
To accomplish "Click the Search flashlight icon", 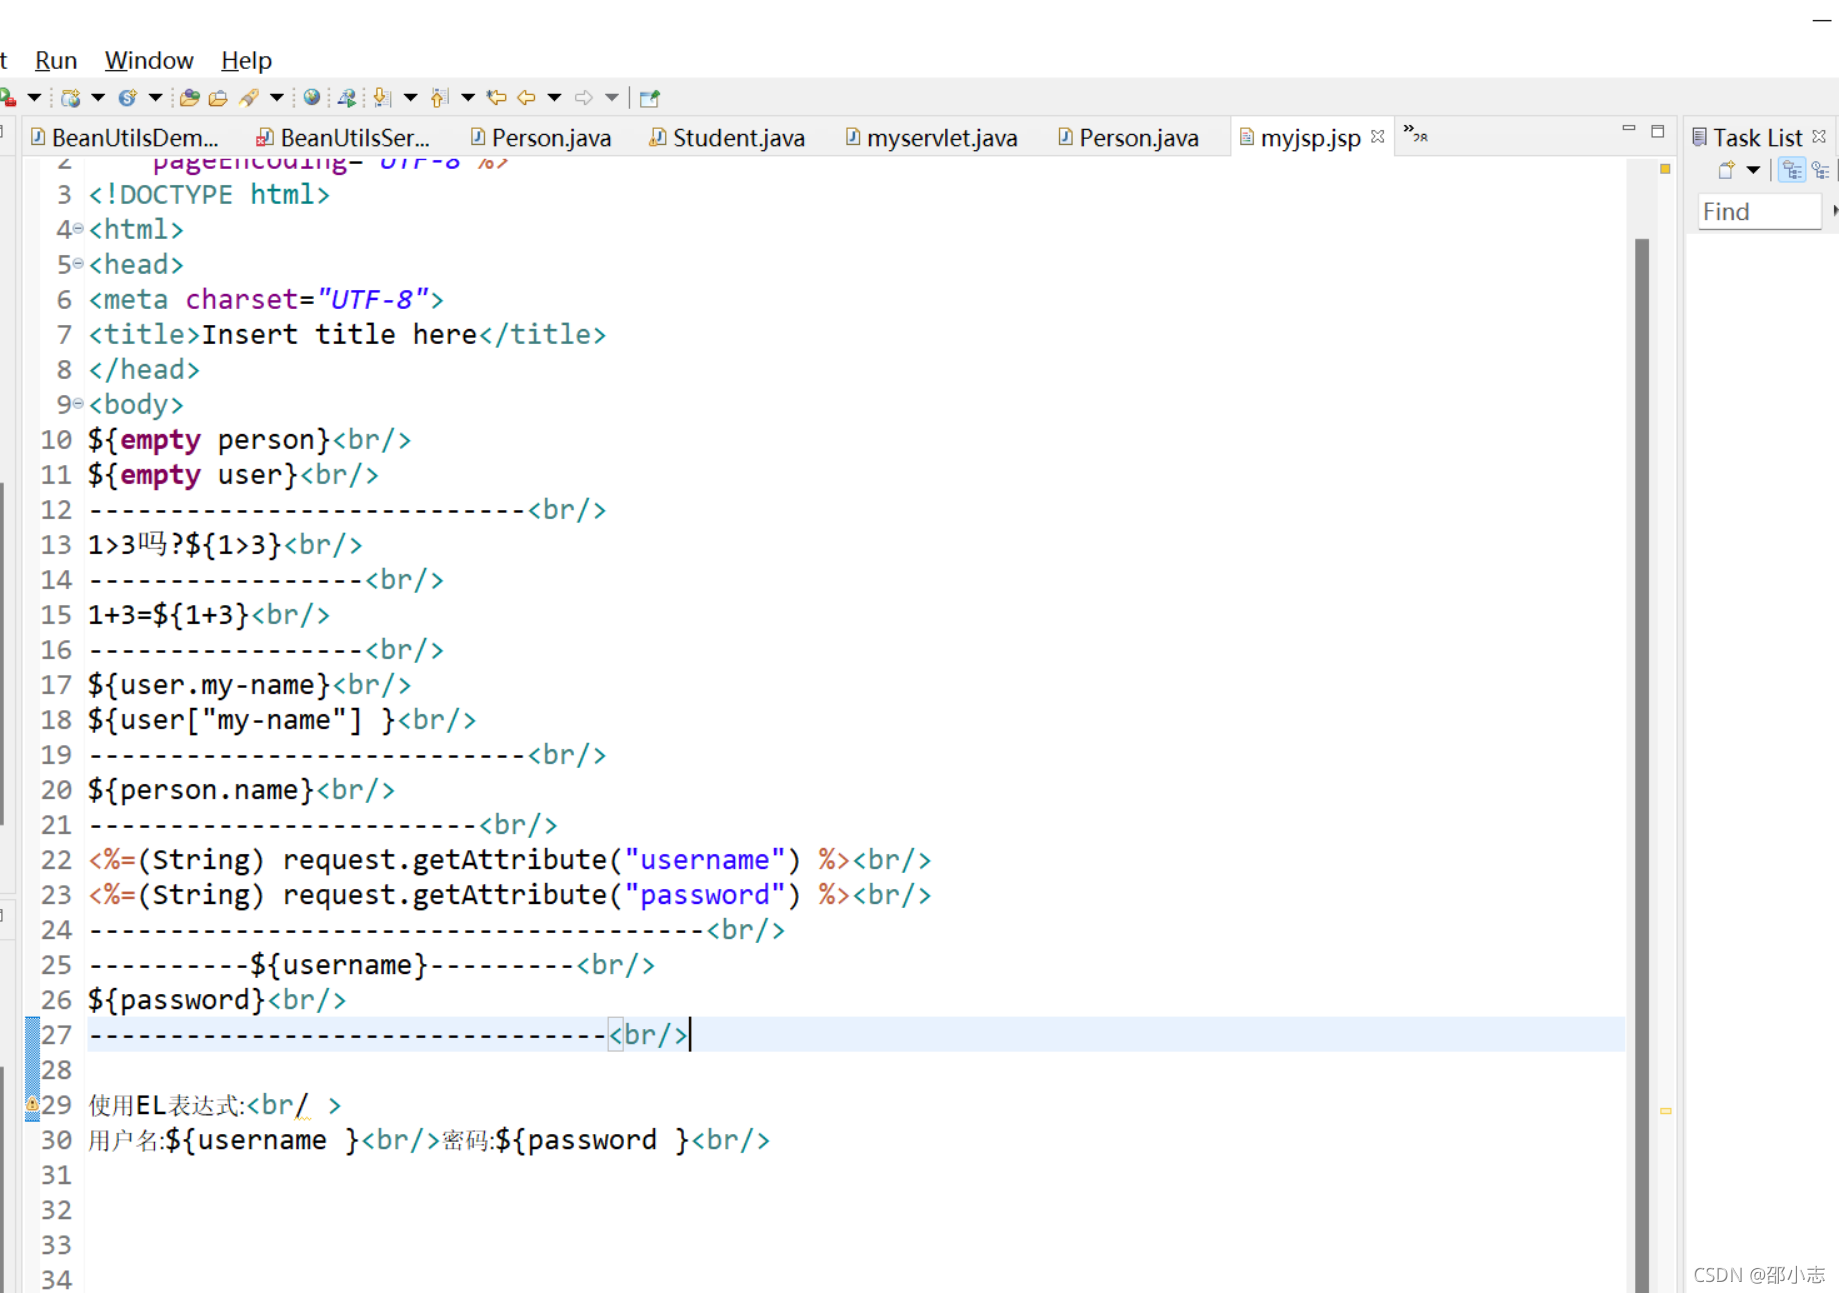I will tap(249, 98).
